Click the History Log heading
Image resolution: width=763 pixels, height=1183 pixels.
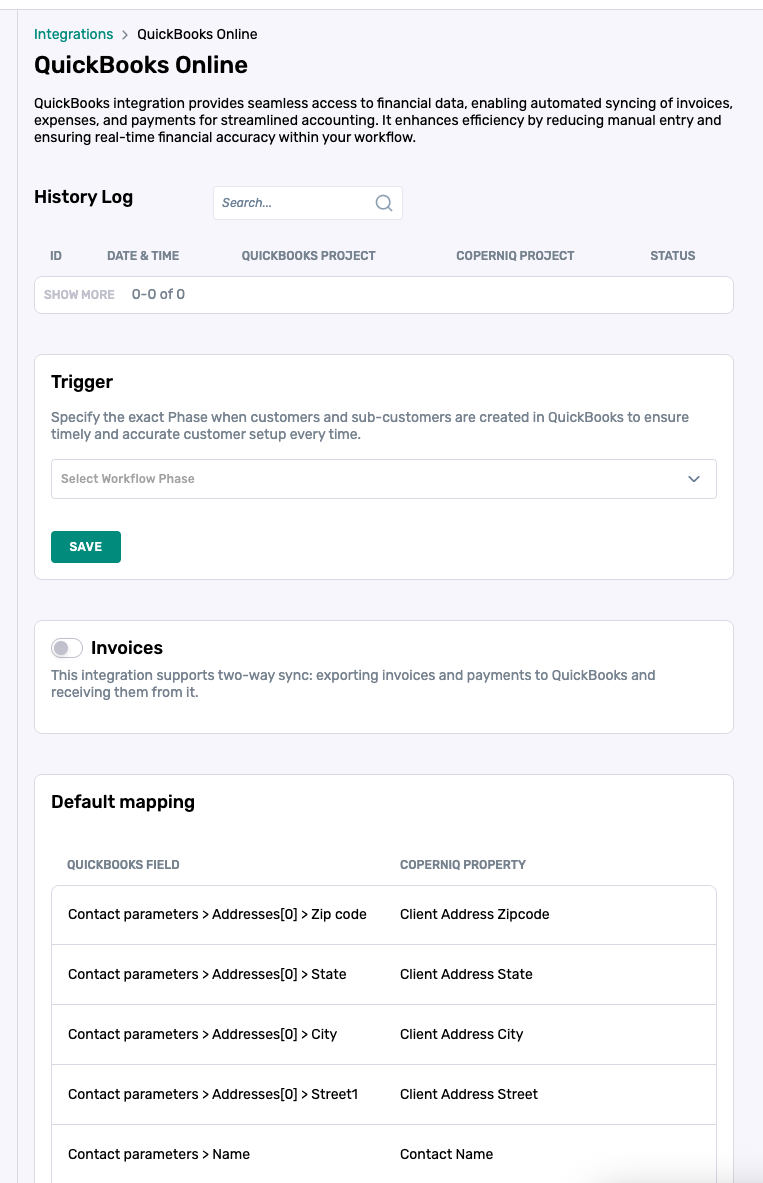pyautogui.click(x=84, y=197)
